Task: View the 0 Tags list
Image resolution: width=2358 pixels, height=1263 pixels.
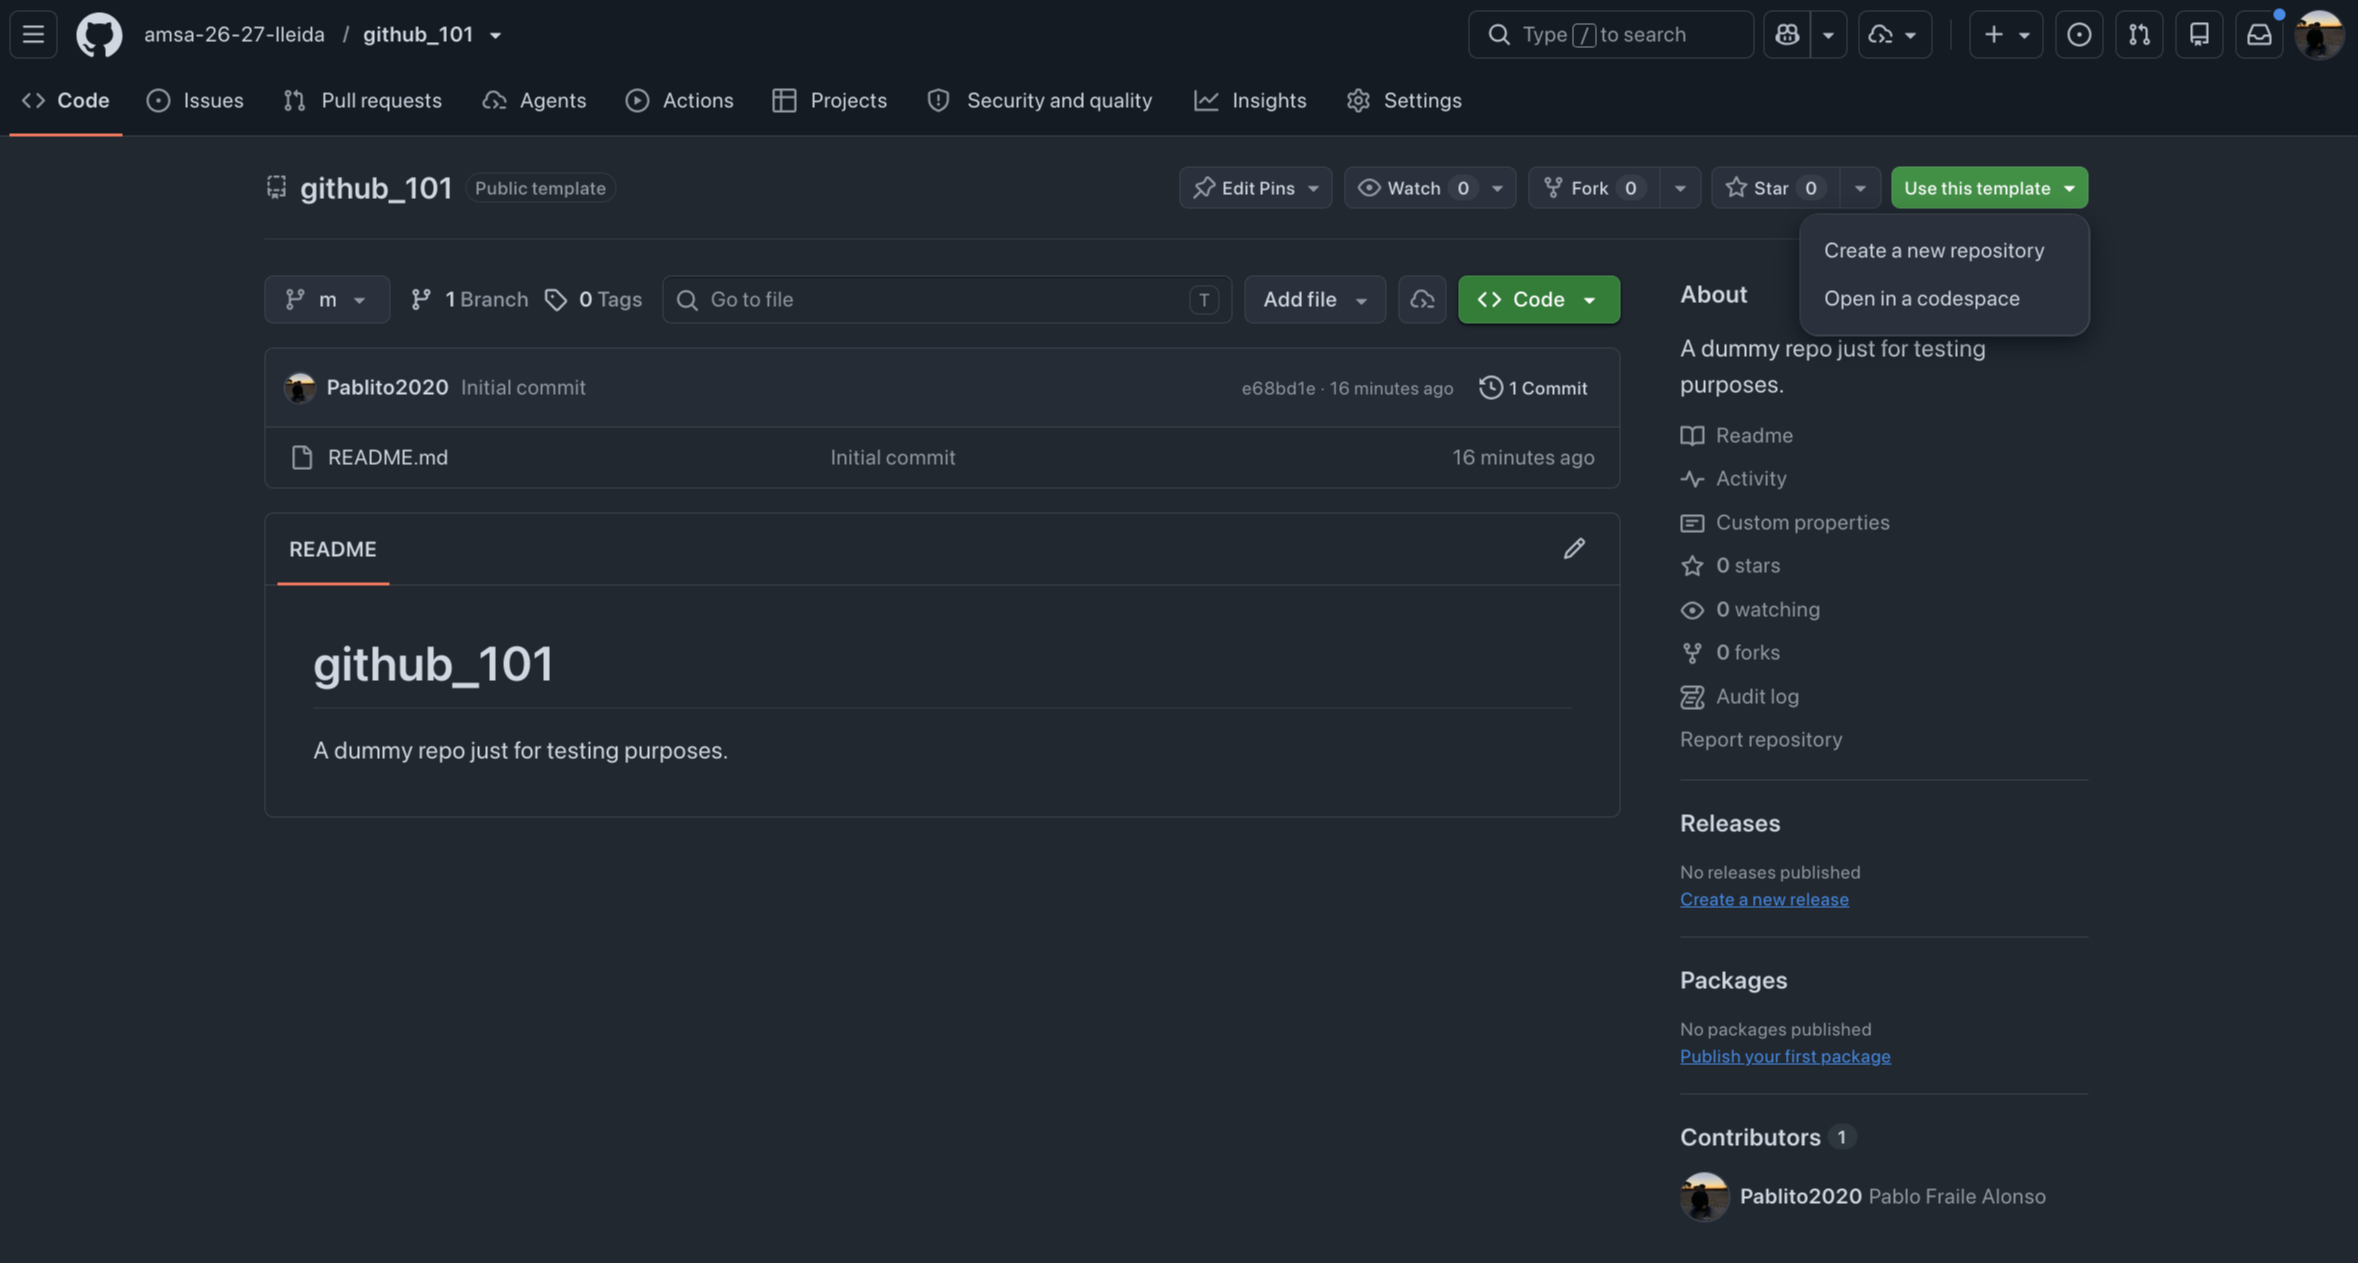Action: click(x=593, y=299)
